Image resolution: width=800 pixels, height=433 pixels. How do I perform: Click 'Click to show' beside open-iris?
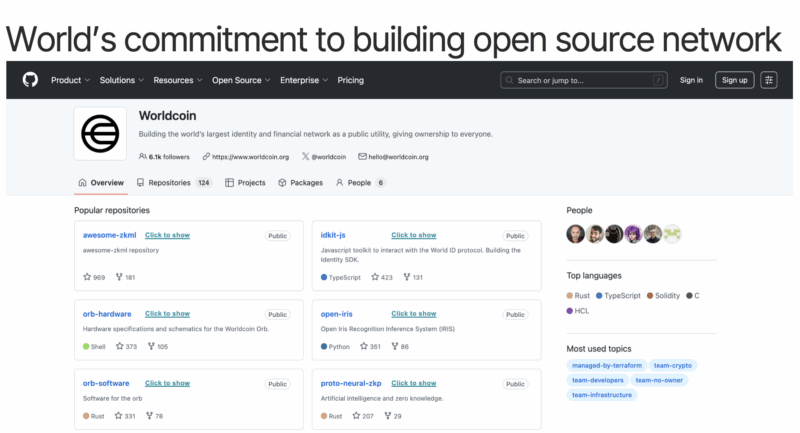414,314
